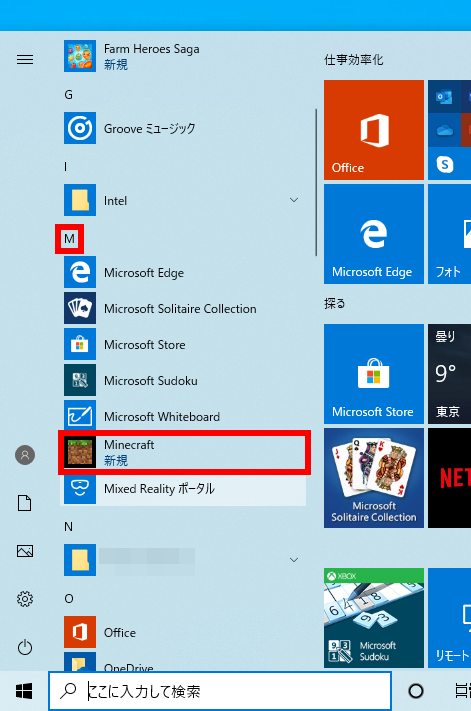Click in the ここに入力して検索 search box

click(x=220, y=691)
